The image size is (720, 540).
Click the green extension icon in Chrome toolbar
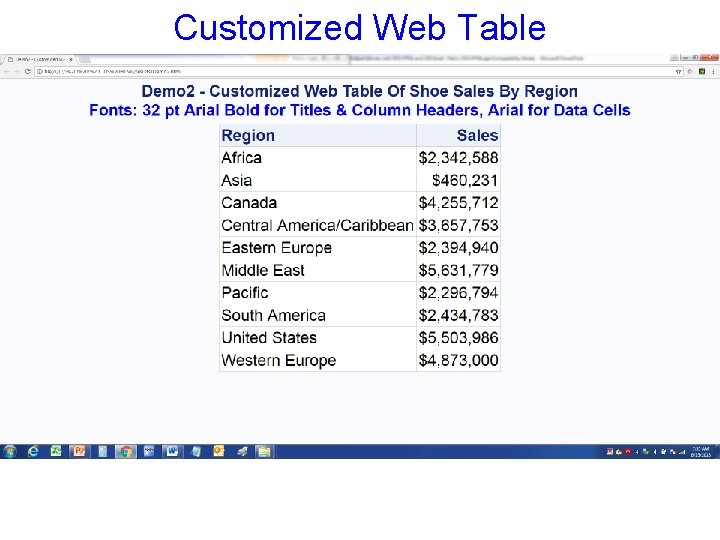pyautogui.click(x=702, y=72)
